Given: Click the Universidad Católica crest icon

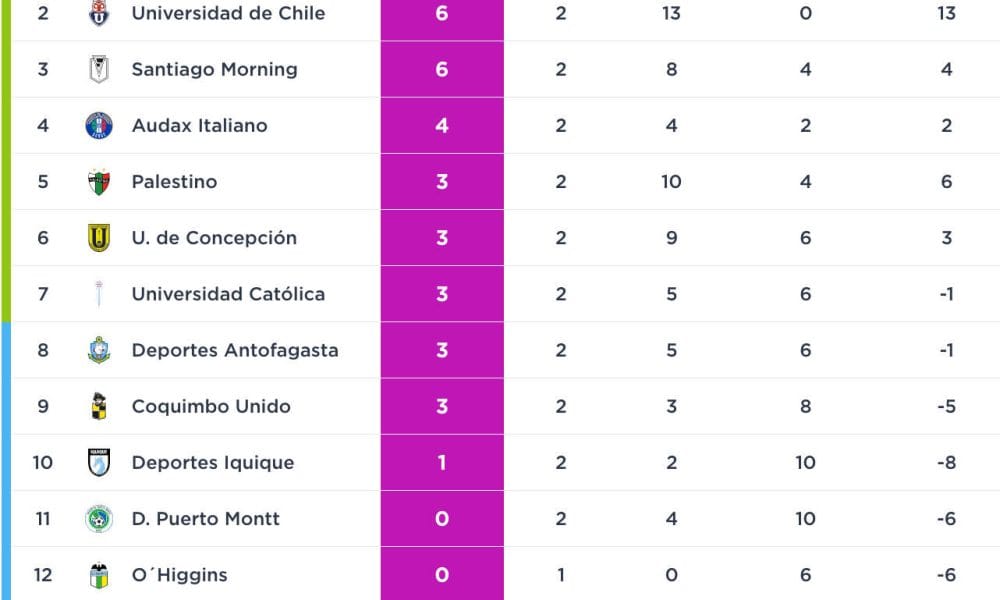Looking at the screenshot, I should coord(99,294).
